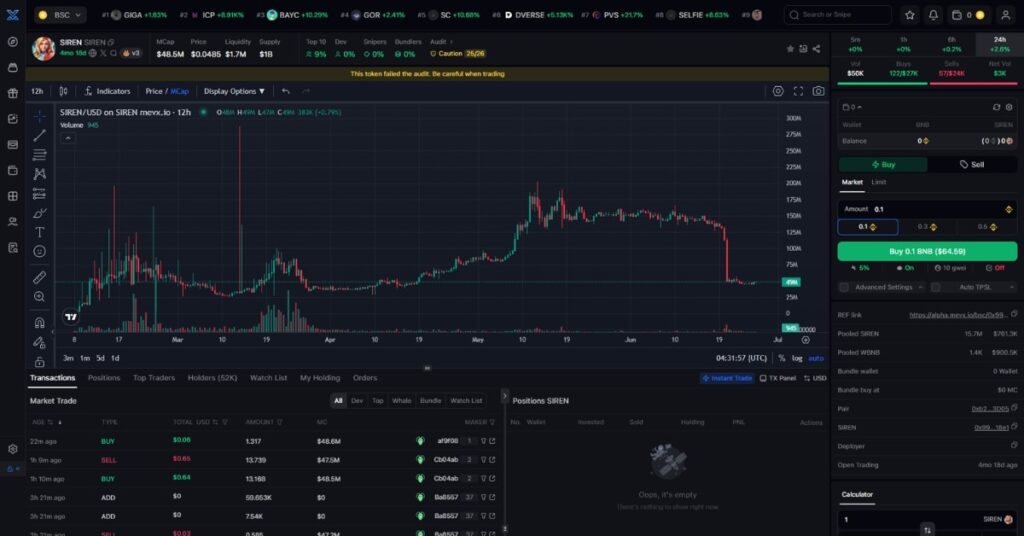Open the Indicators button
Screen dimensions: 1024x536
tap(107, 91)
